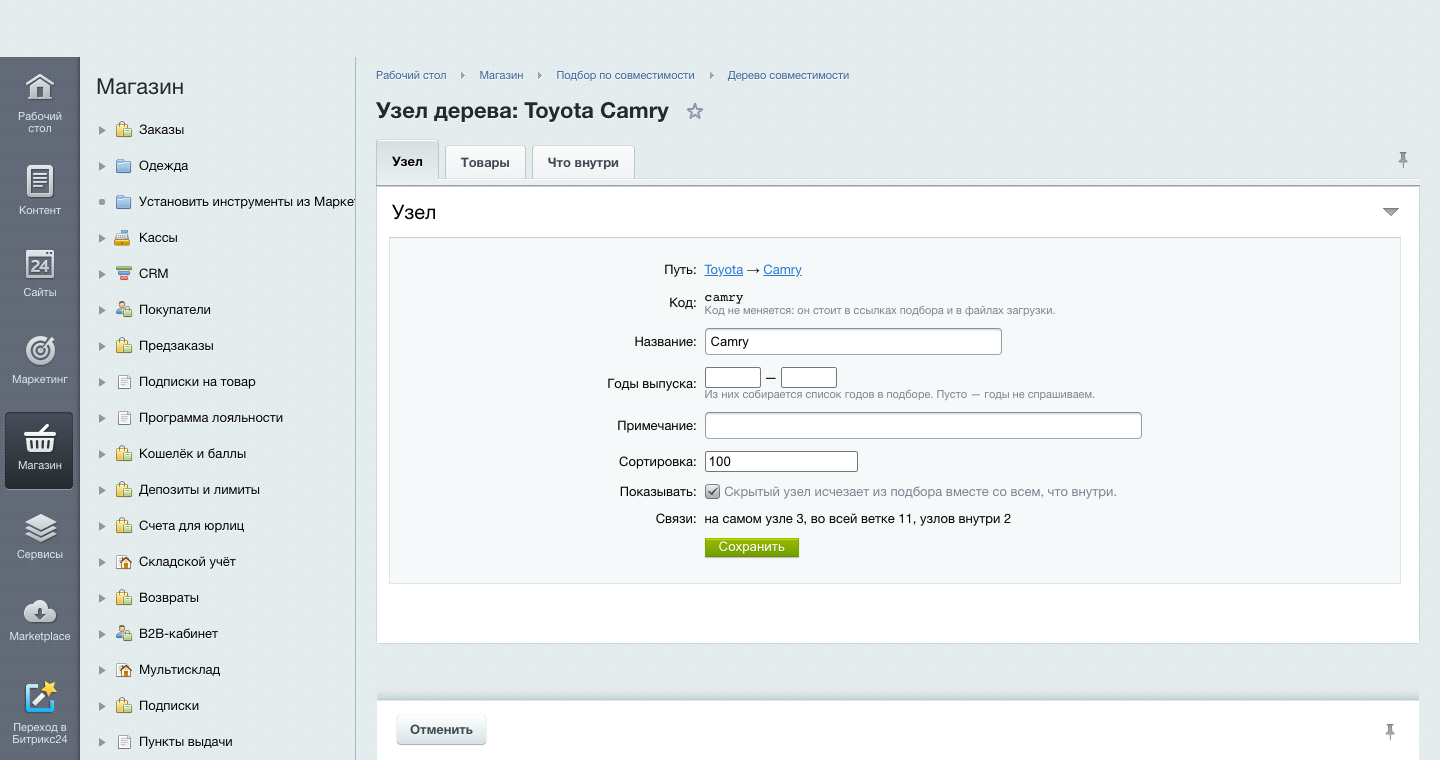Click the Отменить button
Image resolution: width=1440 pixels, height=760 pixels.
[x=441, y=730]
